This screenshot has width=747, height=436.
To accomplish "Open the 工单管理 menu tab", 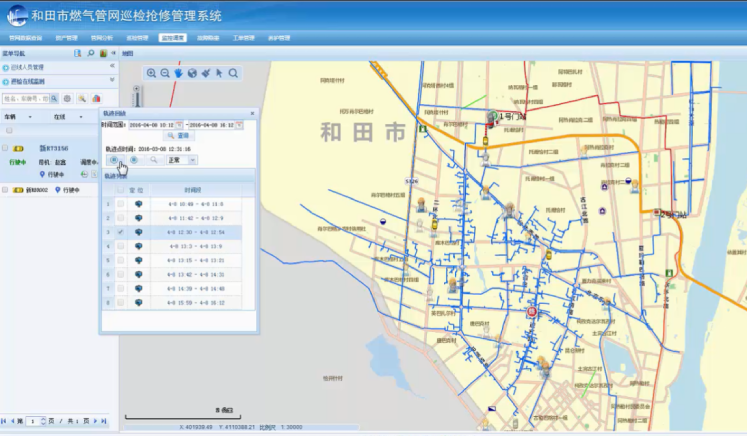I will (243, 38).
